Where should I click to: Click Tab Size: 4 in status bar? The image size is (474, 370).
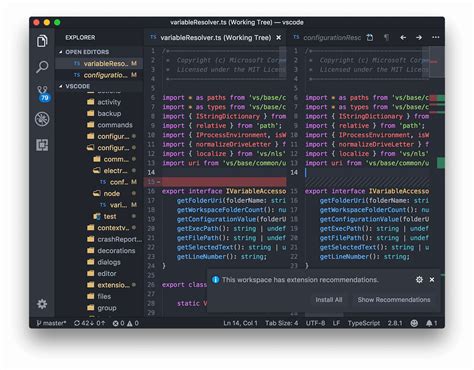tap(282, 323)
